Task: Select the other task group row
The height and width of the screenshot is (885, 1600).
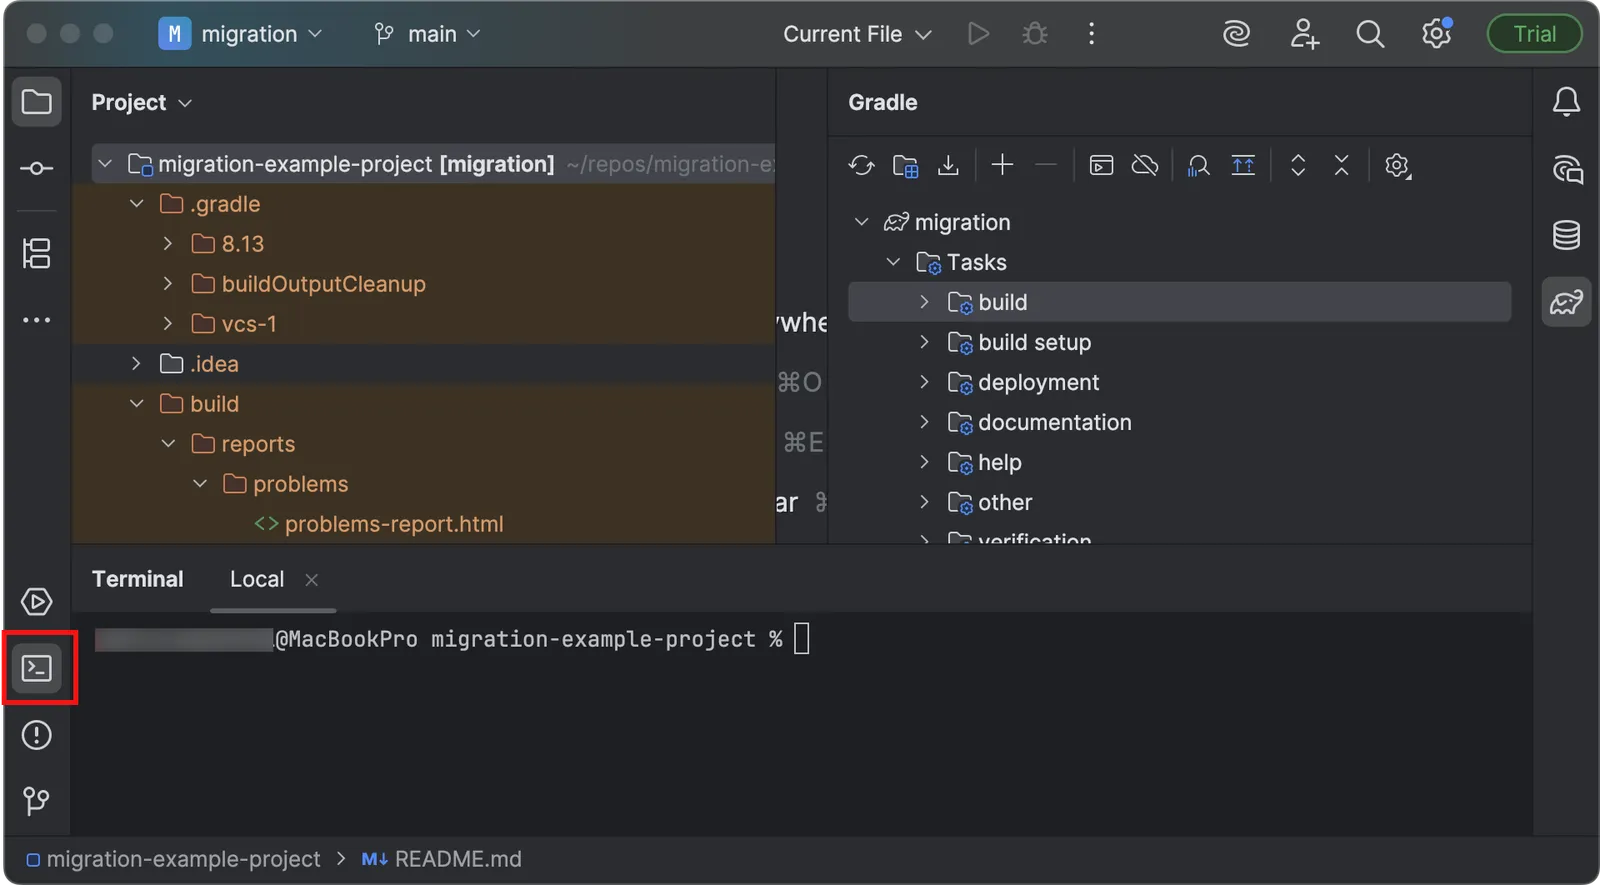Action: click(1179, 502)
